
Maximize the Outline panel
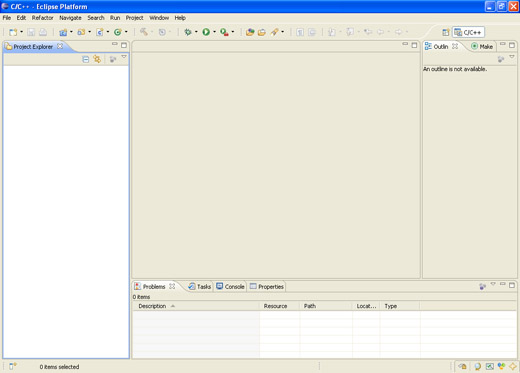[512, 45]
